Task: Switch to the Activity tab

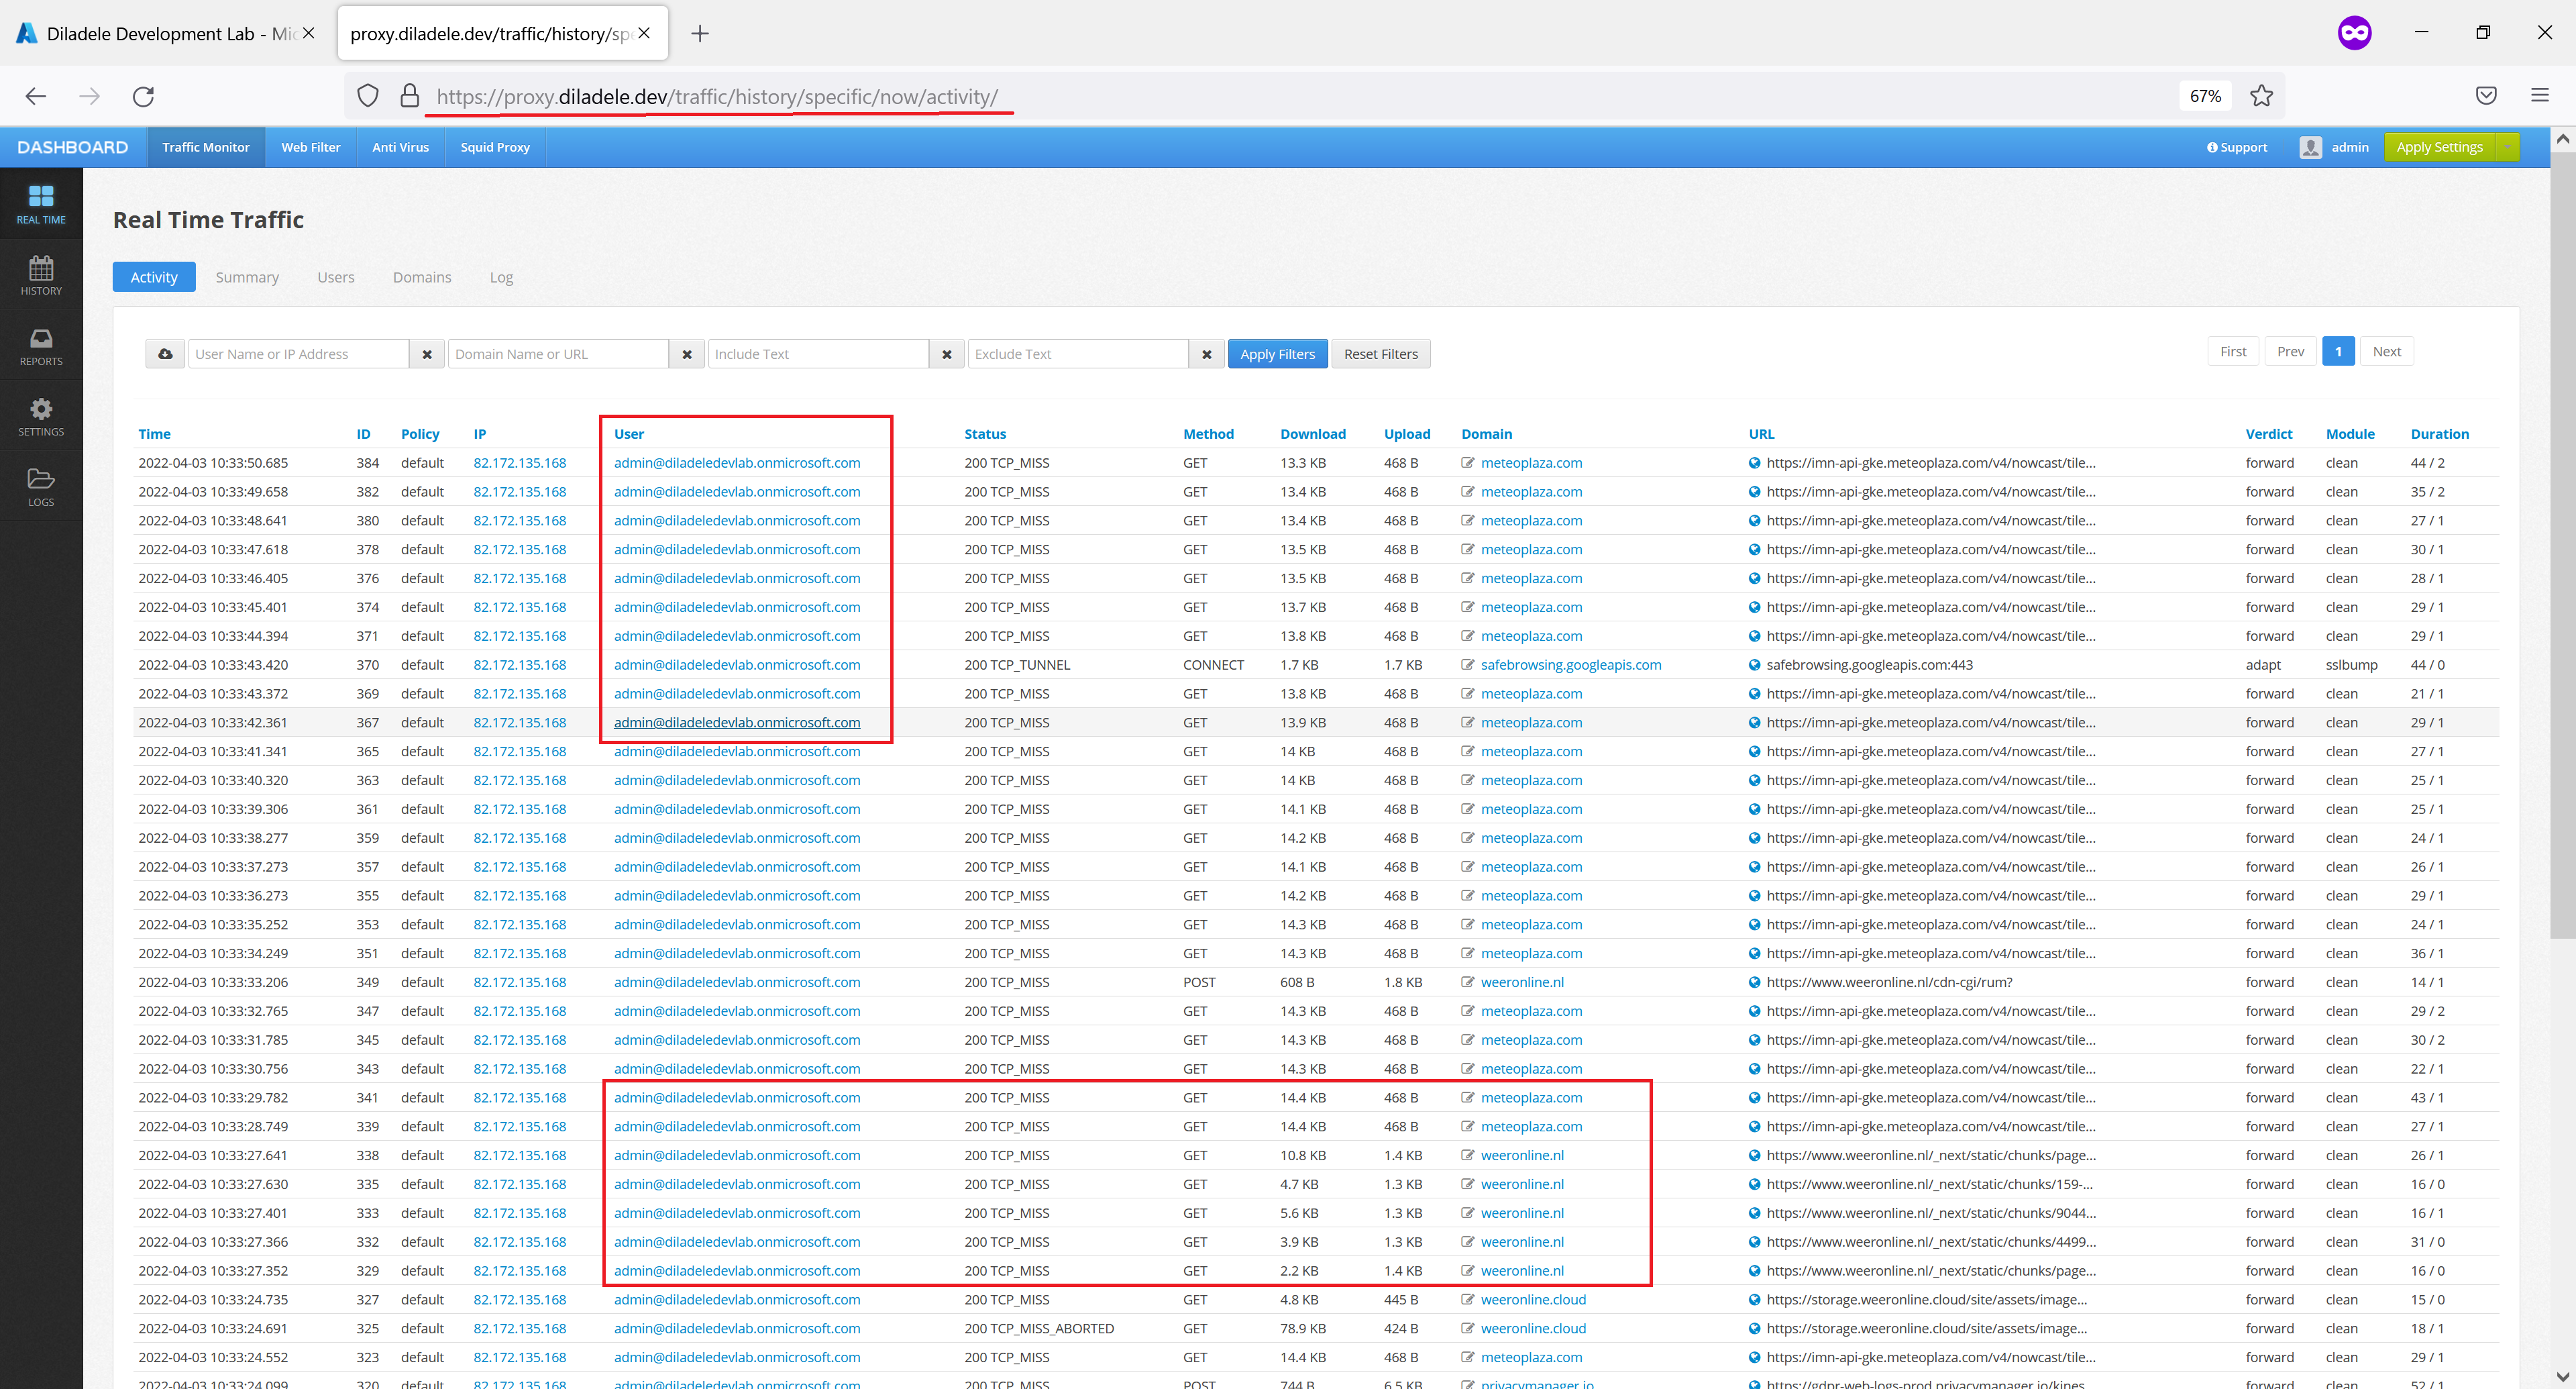Action: tap(156, 275)
